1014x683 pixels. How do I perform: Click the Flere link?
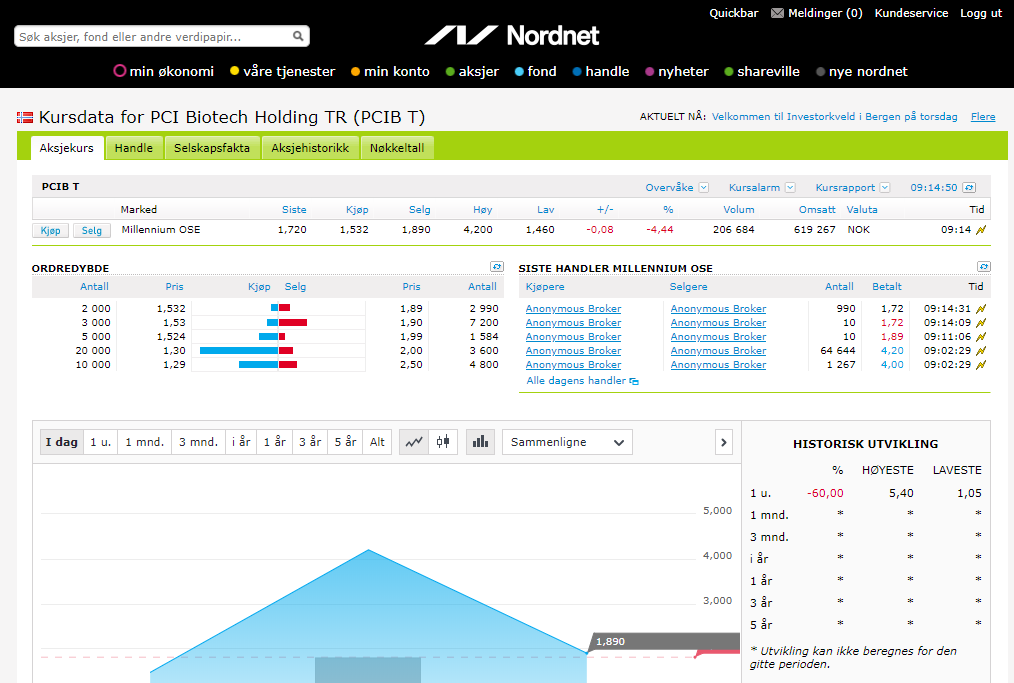click(983, 116)
